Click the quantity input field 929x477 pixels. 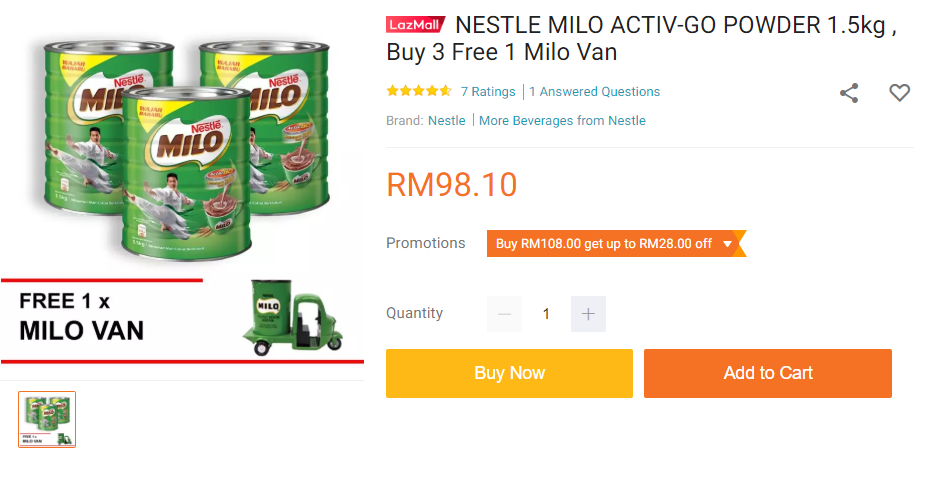[546, 314]
